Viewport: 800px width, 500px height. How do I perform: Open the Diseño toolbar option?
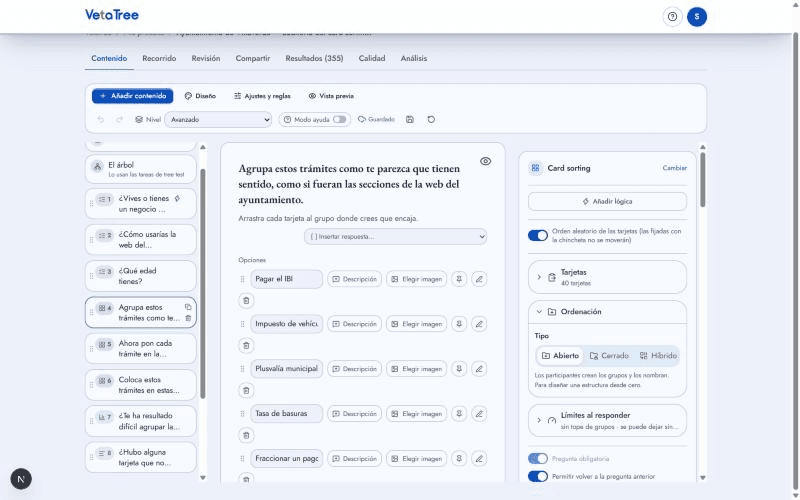(200, 96)
